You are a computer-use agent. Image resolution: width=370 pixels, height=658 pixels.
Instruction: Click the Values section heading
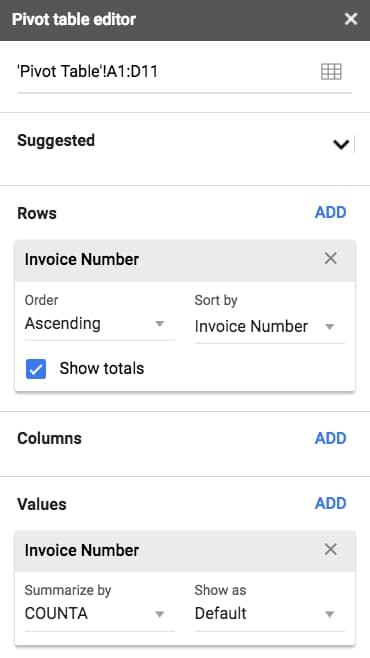click(42, 504)
